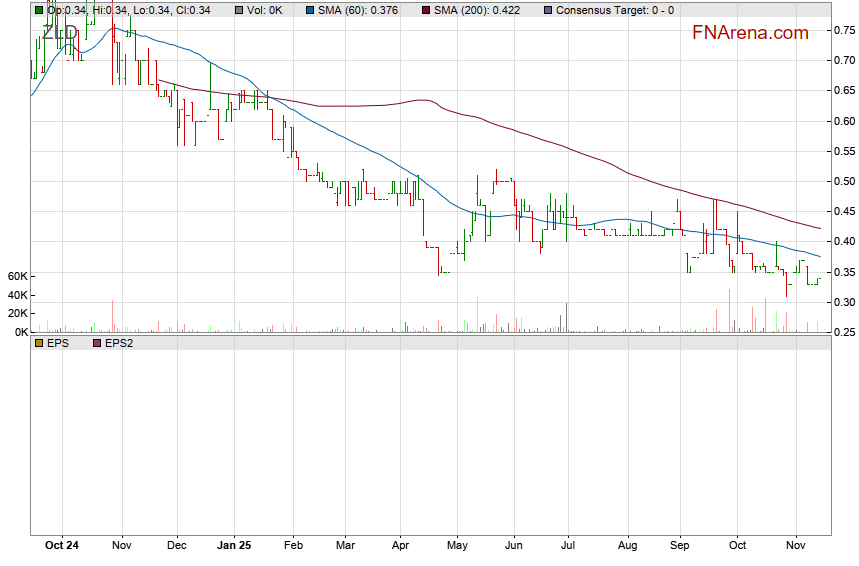Viewport: 859px width, 566px height.
Task: Toggle the SMA (200): 0.422 legend label
Action: pyautogui.click(x=476, y=10)
